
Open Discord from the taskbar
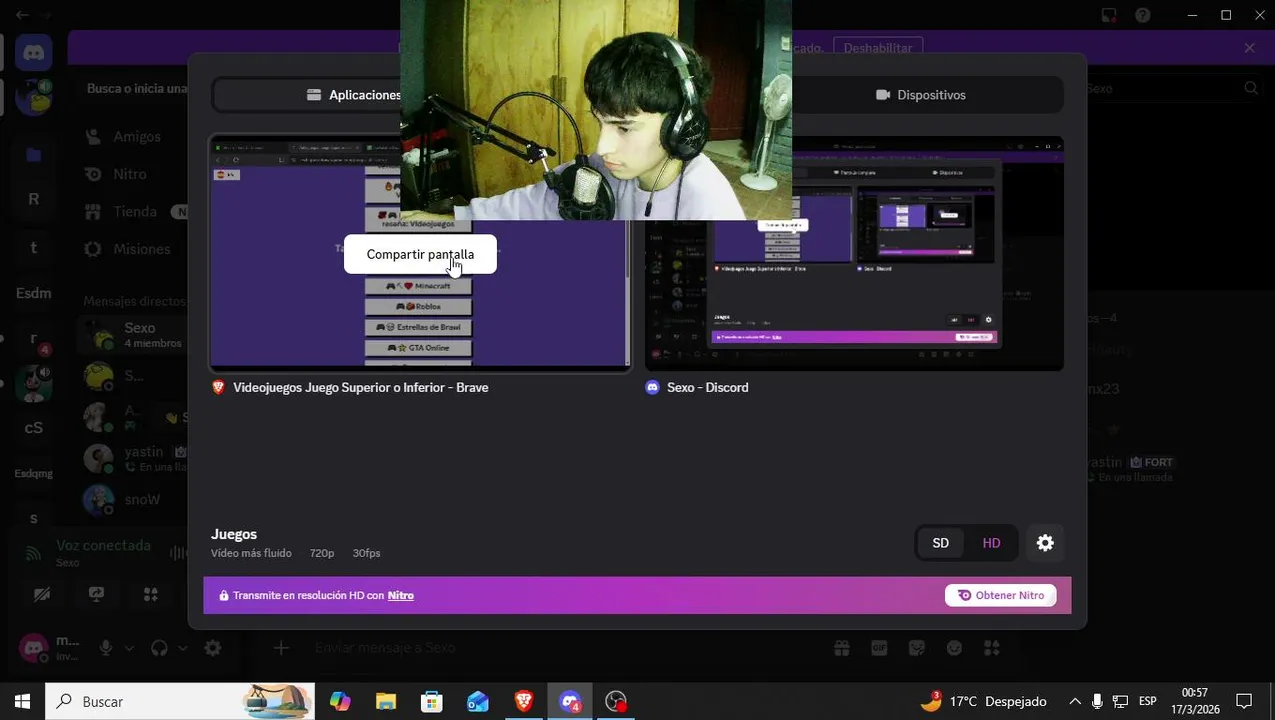(570, 702)
